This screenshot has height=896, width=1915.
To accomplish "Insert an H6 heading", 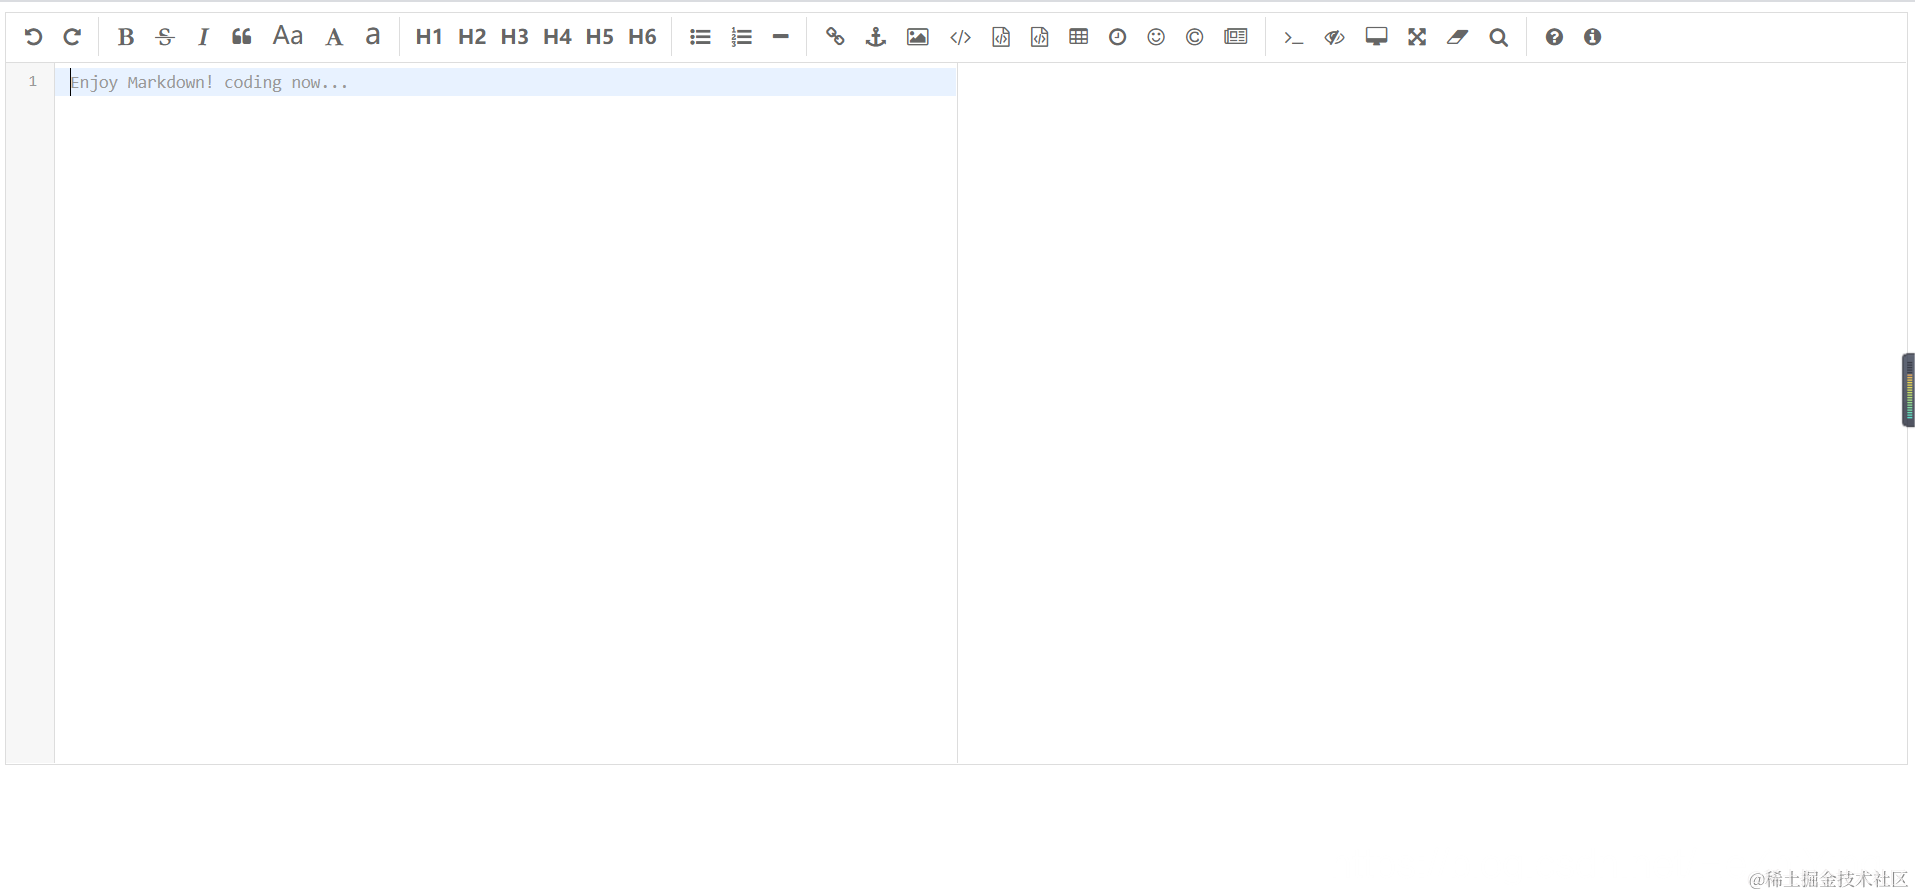I will click(x=642, y=37).
